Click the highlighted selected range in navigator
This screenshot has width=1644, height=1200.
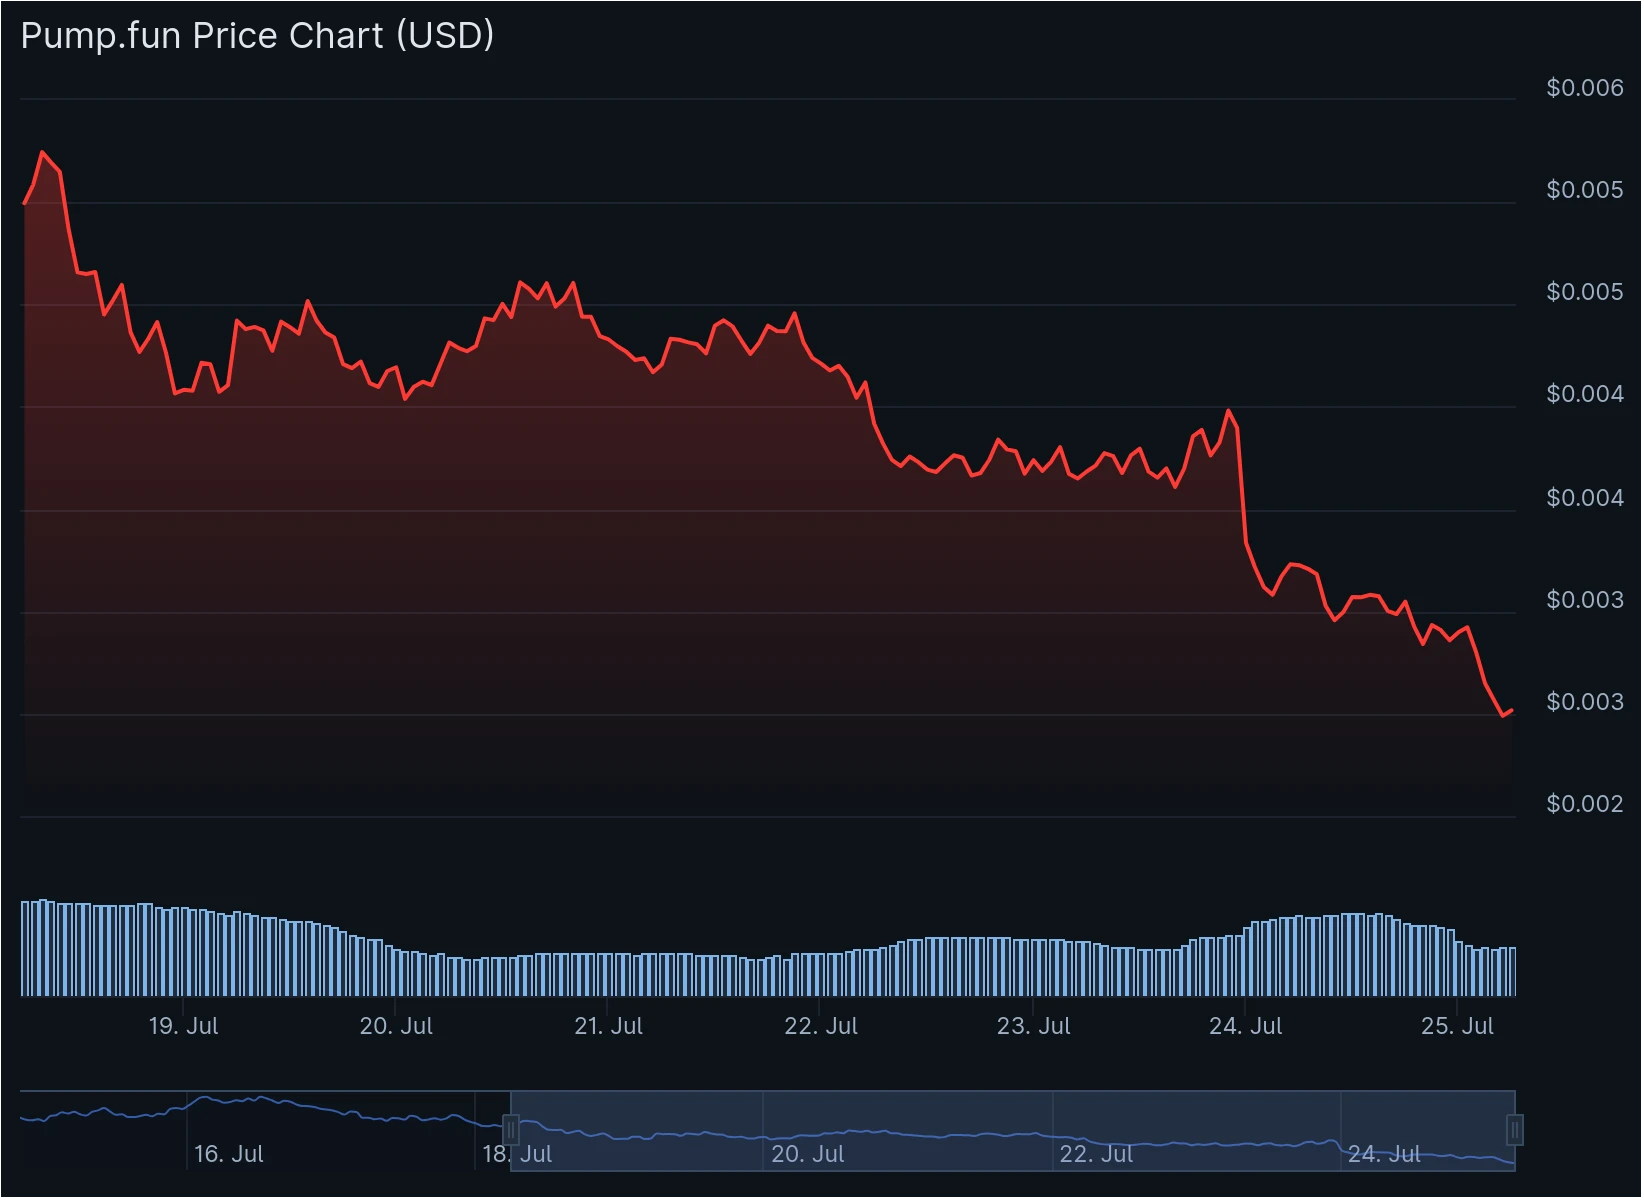coord(1013,1131)
